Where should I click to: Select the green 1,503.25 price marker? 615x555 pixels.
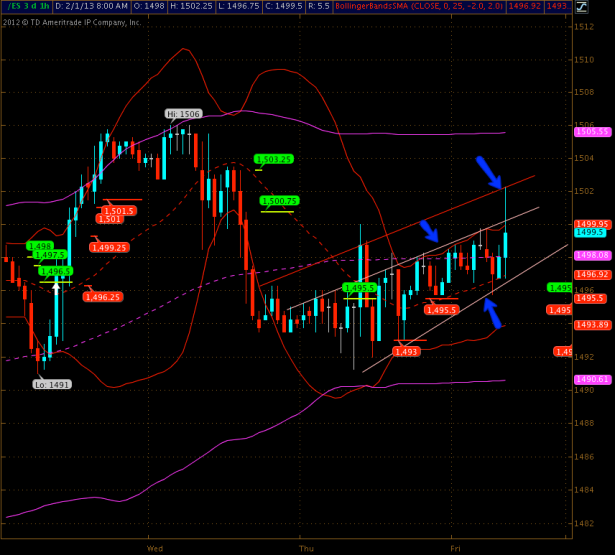tap(273, 158)
